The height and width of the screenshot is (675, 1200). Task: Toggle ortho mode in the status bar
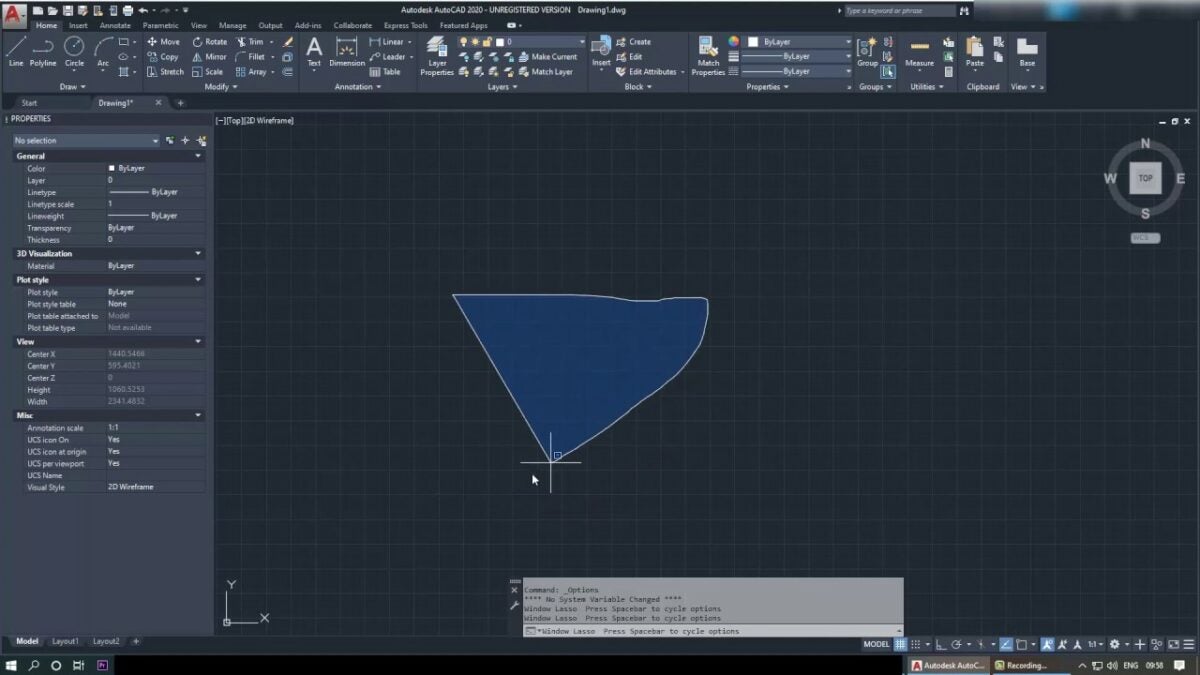click(x=941, y=645)
